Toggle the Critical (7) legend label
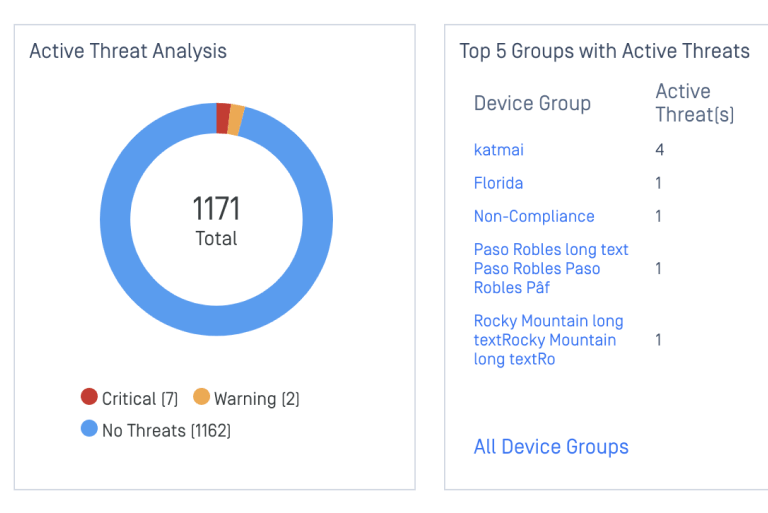Image resolution: width=768 pixels, height=513 pixels. click(x=139, y=398)
